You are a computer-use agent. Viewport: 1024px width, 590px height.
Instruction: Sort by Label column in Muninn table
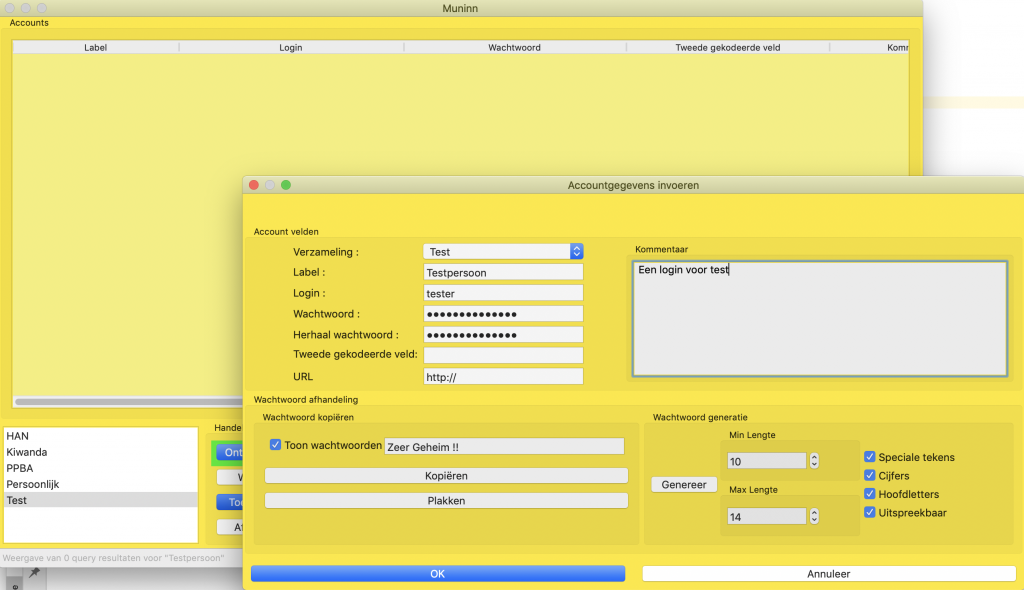coord(95,47)
